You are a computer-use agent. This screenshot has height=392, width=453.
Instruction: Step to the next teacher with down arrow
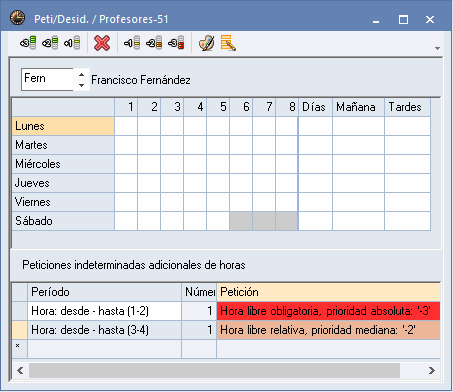pos(81,85)
